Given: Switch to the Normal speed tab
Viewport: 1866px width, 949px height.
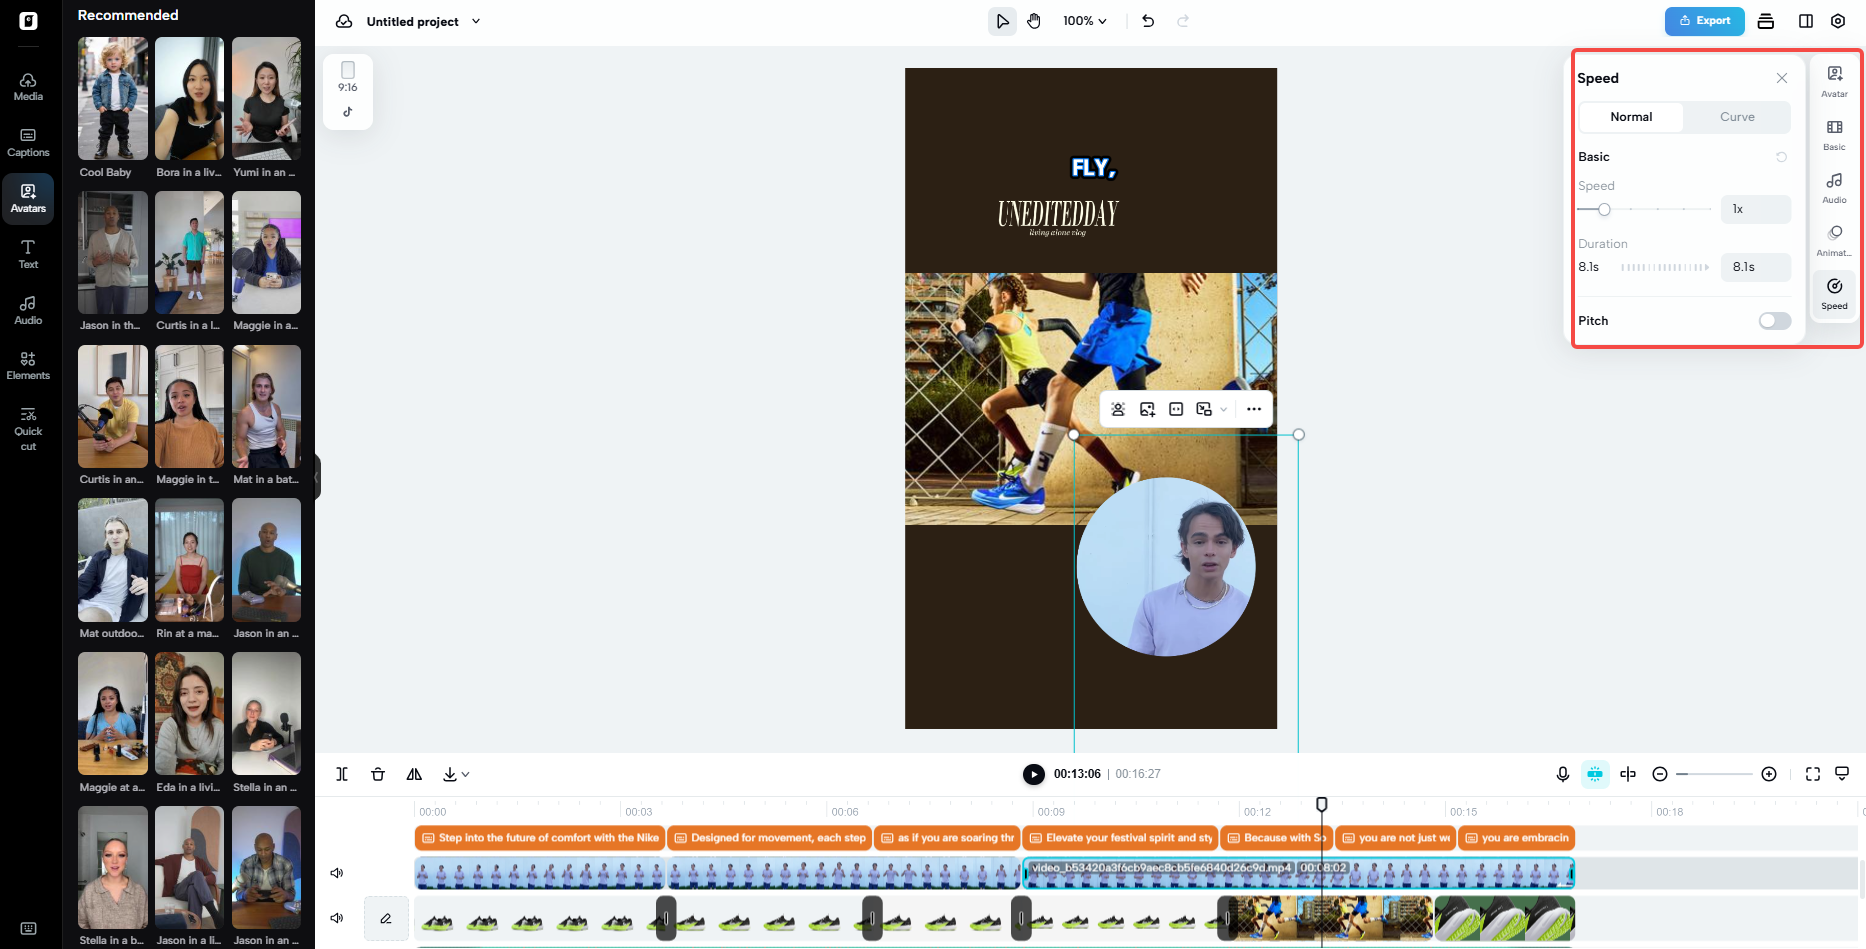Looking at the screenshot, I should point(1631,117).
